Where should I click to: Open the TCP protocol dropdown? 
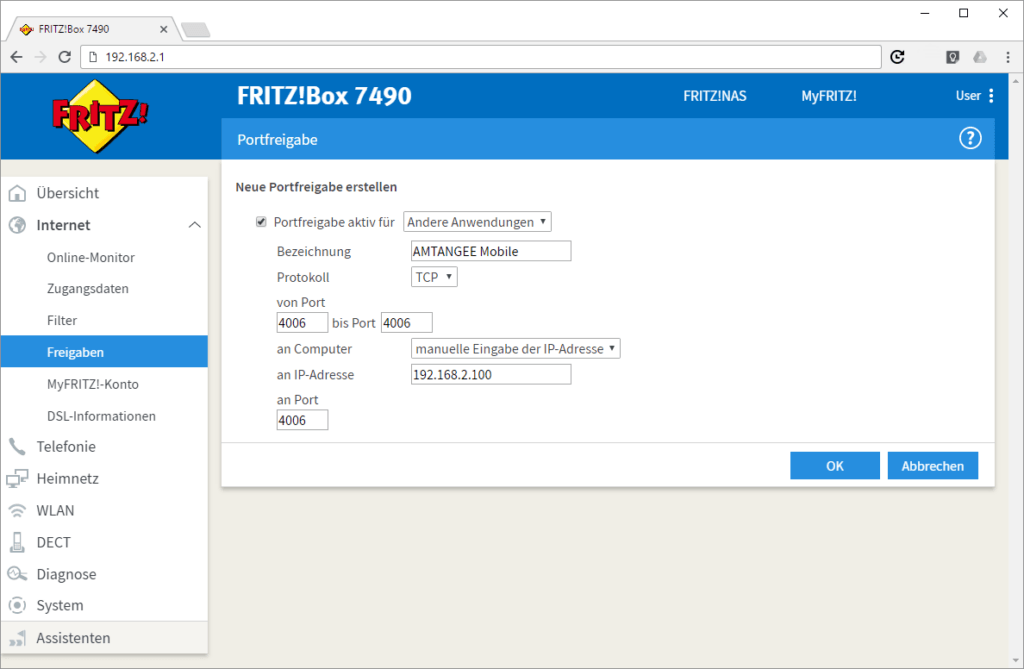coord(434,277)
